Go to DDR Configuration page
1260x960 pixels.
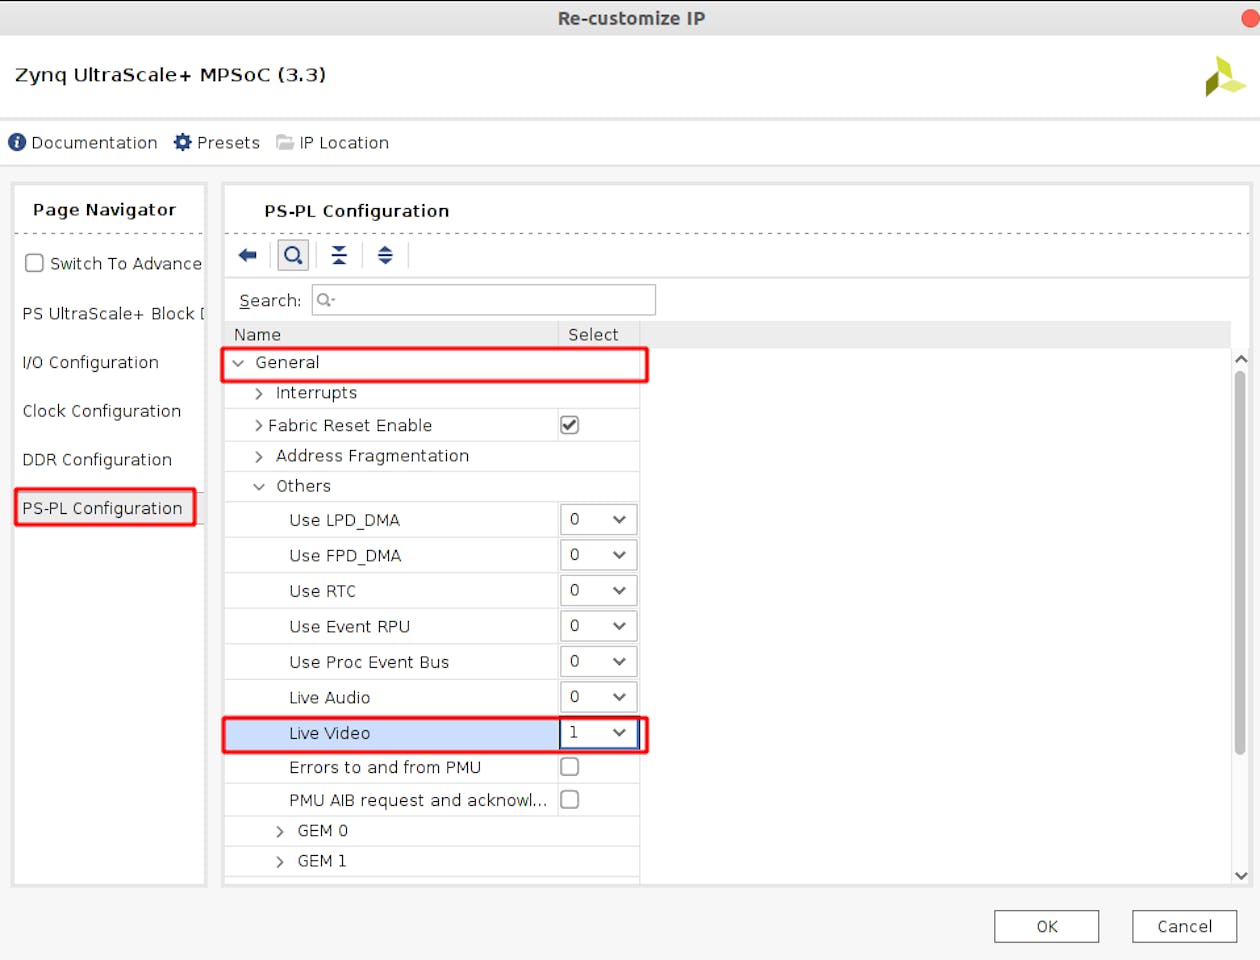[x=97, y=460]
